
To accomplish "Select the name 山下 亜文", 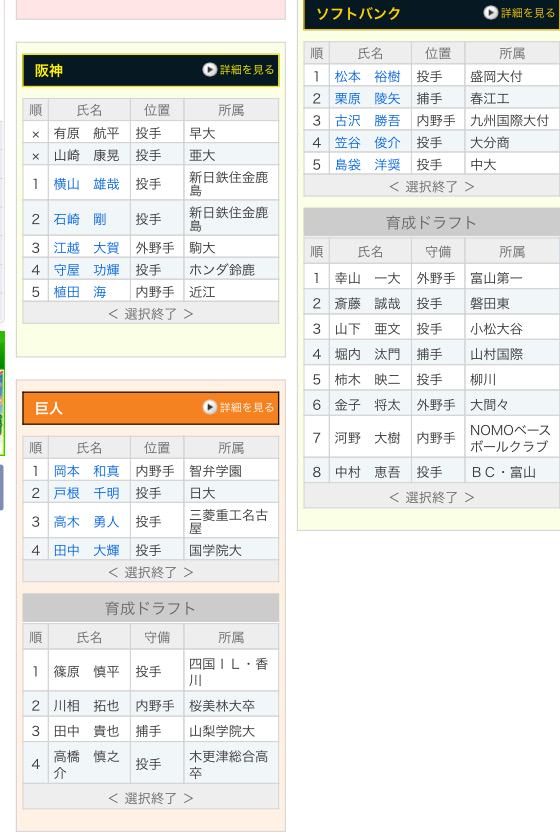I will point(367,329).
